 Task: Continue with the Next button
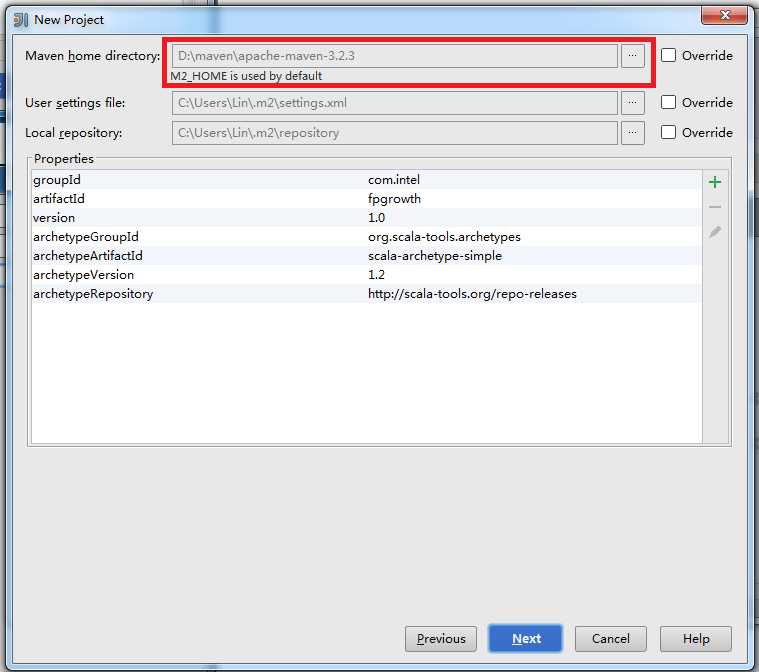click(x=526, y=639)
